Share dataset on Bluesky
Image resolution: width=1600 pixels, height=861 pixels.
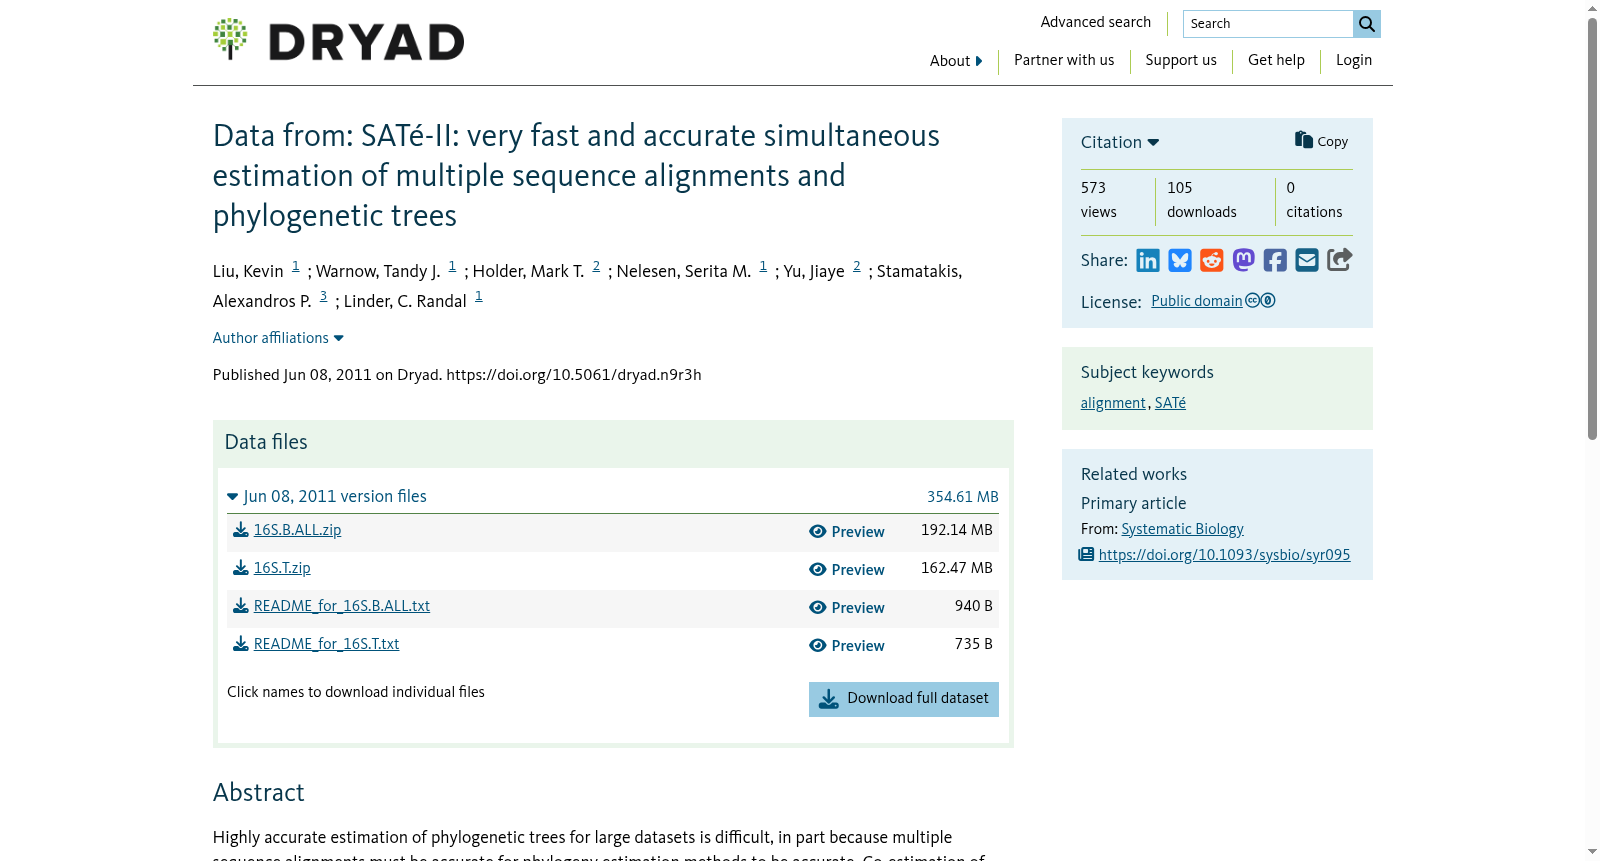tap(1180, 261)
